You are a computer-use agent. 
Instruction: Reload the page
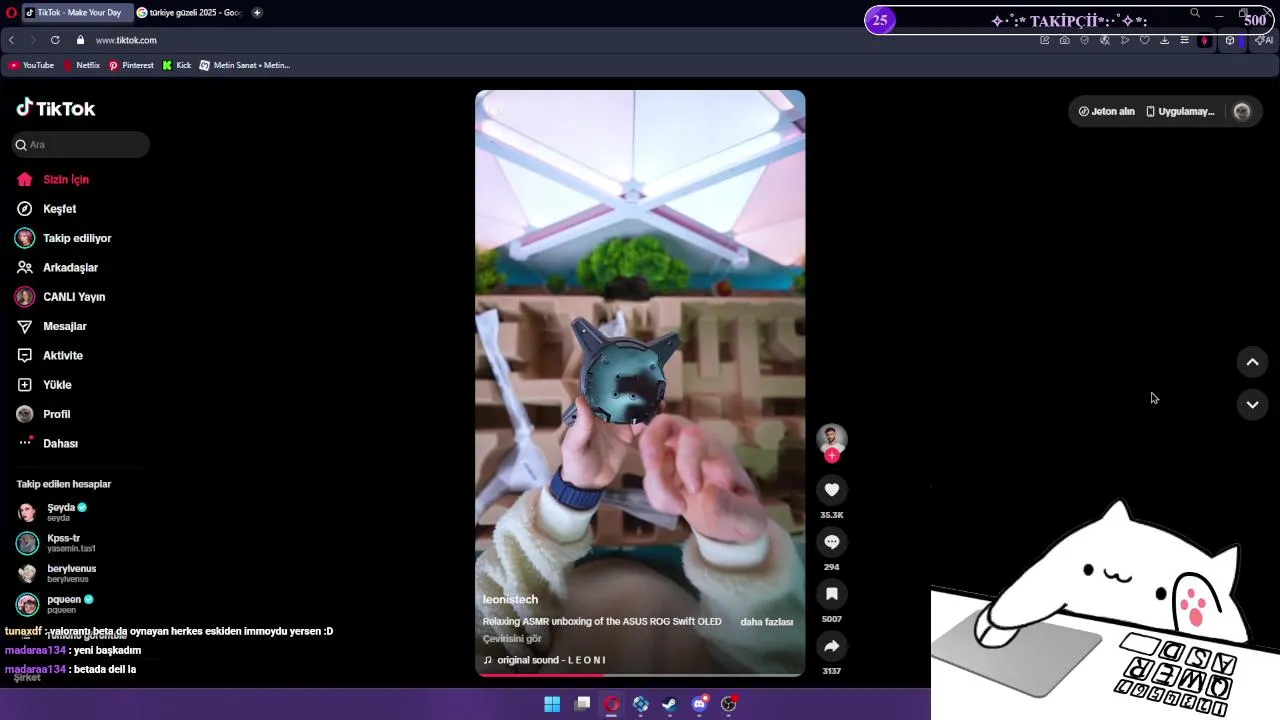point(55,40)
